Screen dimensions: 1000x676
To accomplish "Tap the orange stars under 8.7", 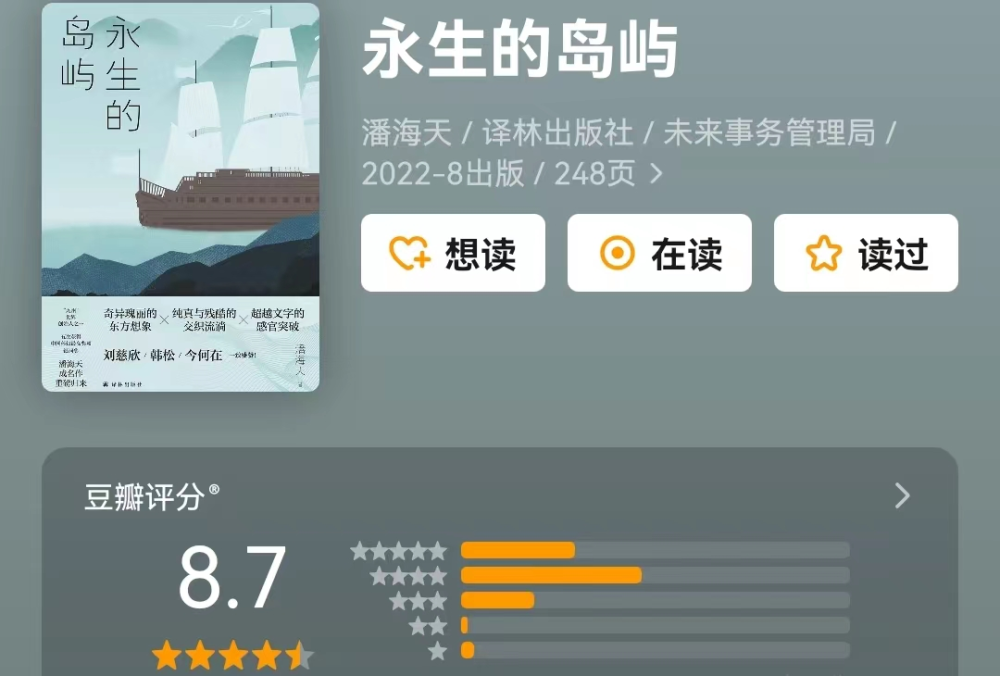I will click(x=233, y=656).
